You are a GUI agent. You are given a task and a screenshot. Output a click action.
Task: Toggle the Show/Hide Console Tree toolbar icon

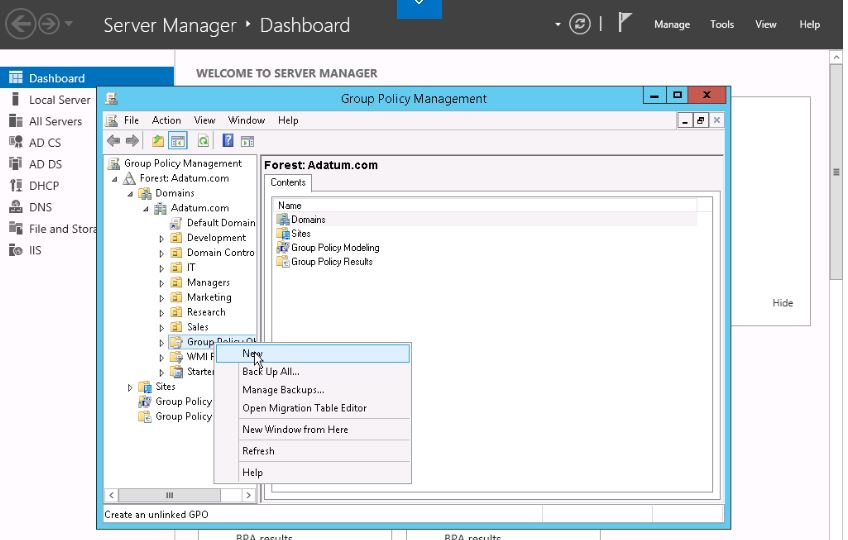click(178, 141)
